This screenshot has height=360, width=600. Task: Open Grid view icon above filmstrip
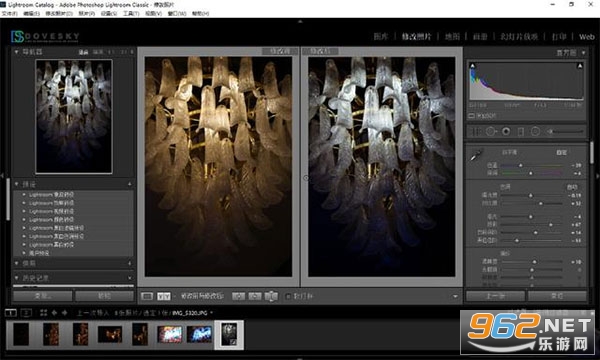(43, 313)
